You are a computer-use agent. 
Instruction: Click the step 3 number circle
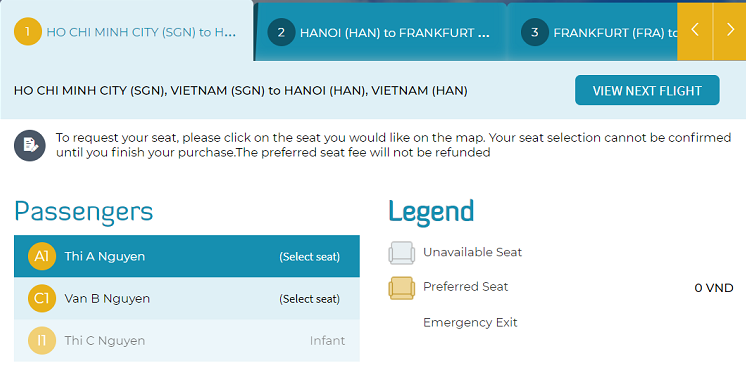click(x=535, y=32)
